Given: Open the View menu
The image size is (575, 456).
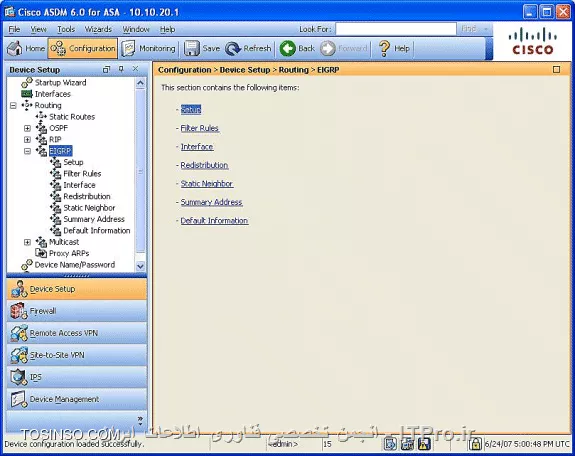Looking at the screenshot, I should tap(38, 29).
